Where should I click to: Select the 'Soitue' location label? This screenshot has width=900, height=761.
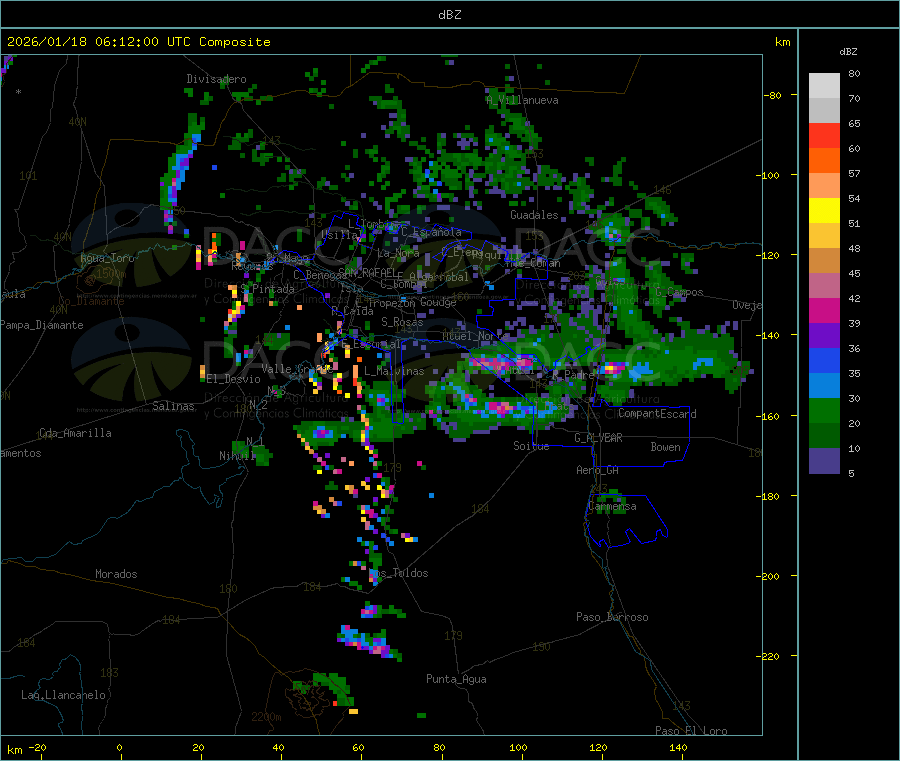531,446
